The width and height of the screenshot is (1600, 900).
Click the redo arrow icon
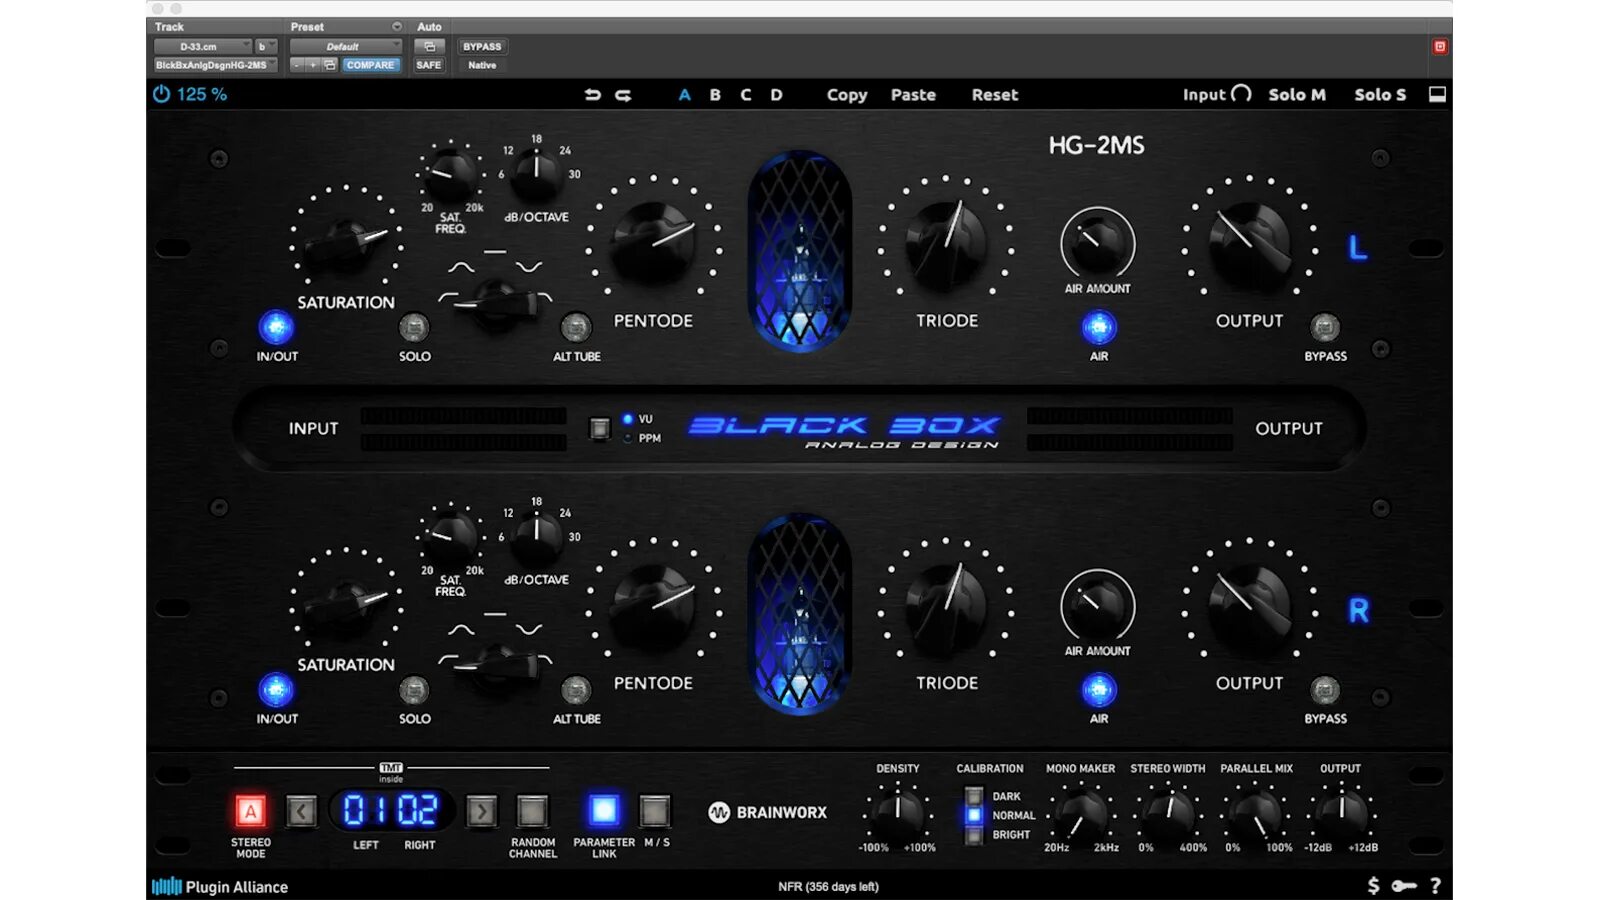pyautogui.click(x=623, y=94)
